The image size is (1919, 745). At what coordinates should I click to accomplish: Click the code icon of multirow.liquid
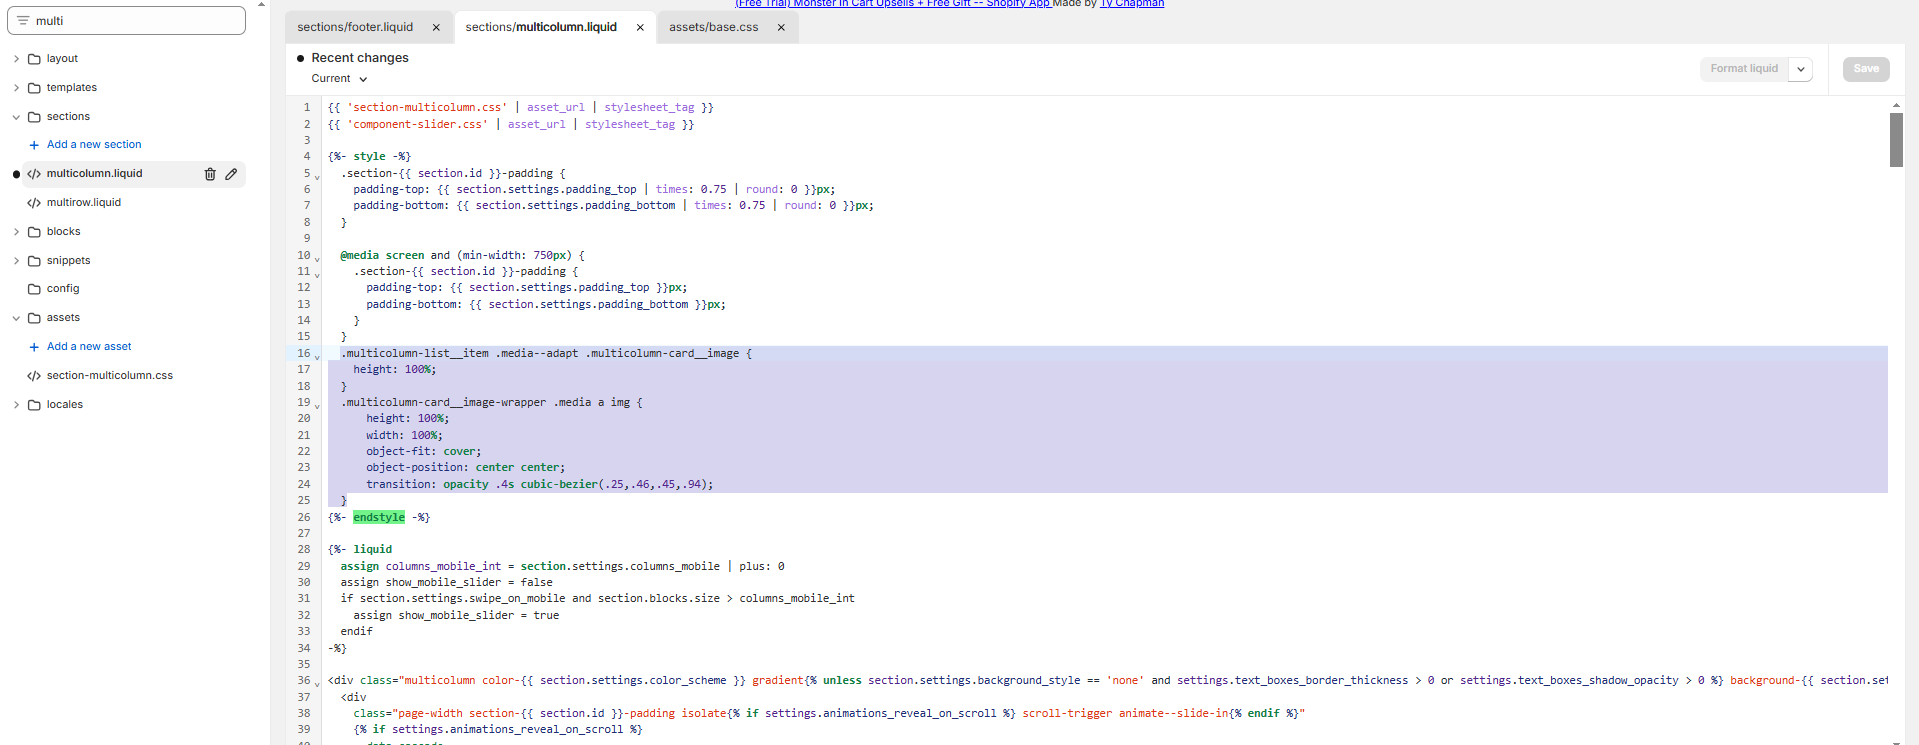point(34,203)
